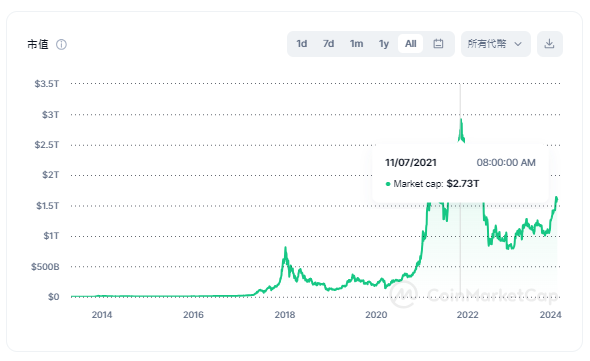Click the 11/07/2021 tooltip date
This screenshot has width=590, height=361.
411,163
